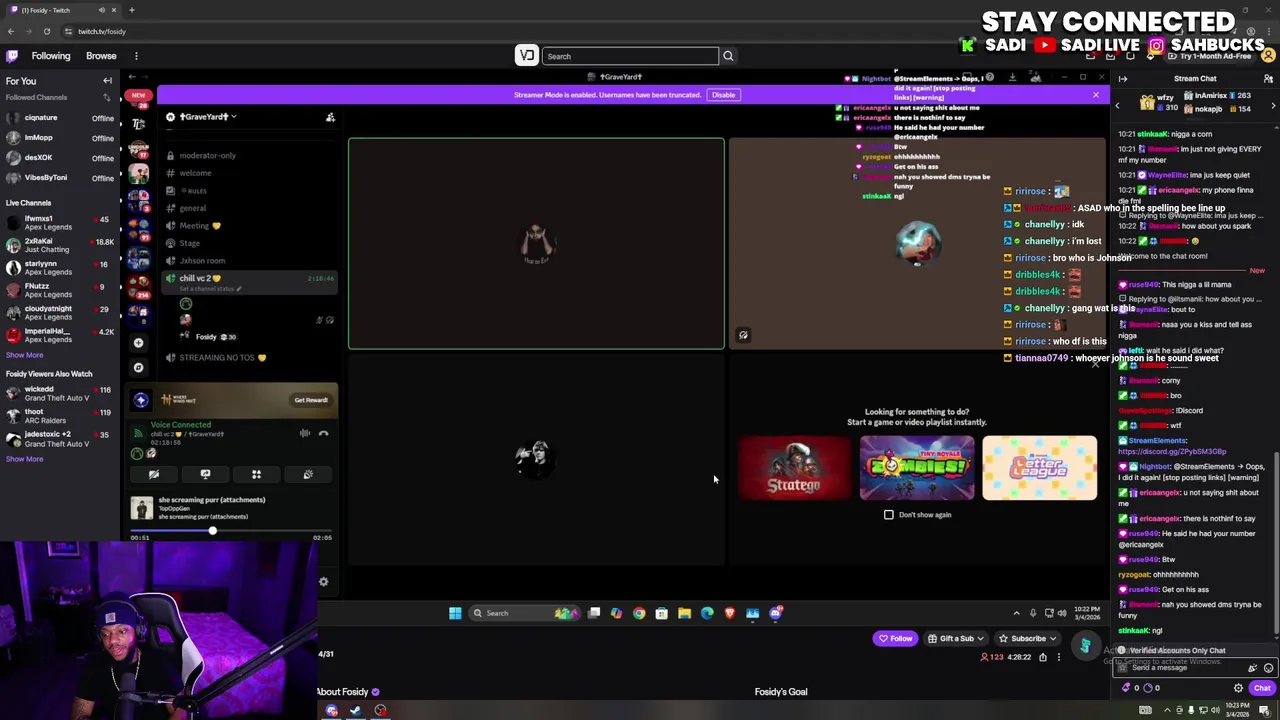Viewport: 1280px width, 720px height.
Task: Open the Subscribe dropdown
Action: click(1028, 639)
